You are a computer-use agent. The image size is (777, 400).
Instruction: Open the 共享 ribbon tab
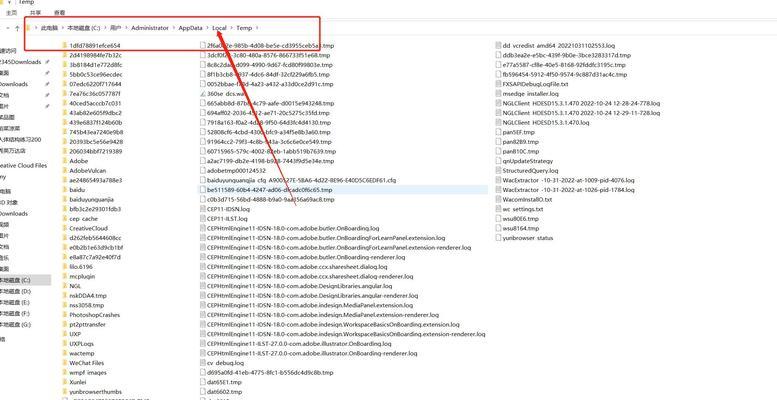pos(35,12)
